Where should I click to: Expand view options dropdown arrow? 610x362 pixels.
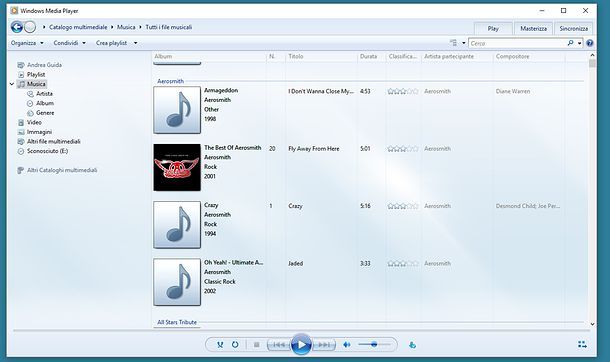[x=464, y=43]
